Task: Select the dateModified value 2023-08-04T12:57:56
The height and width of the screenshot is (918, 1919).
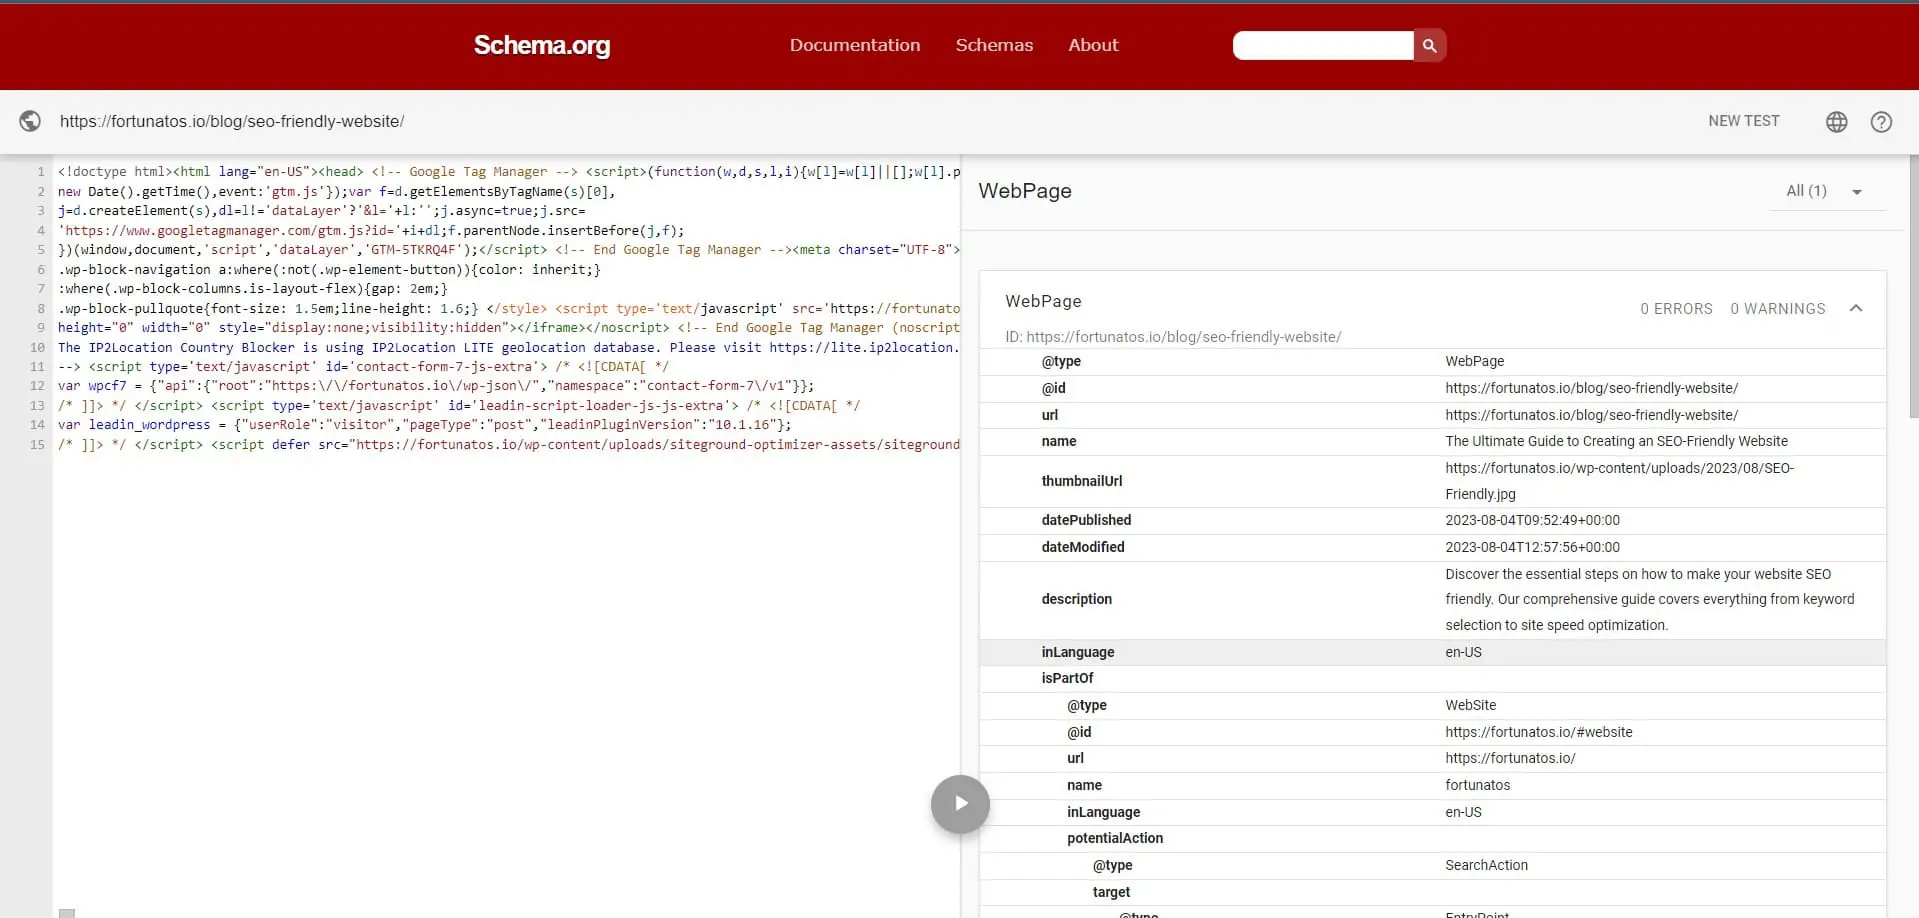Action: (x=1532, y=547)
